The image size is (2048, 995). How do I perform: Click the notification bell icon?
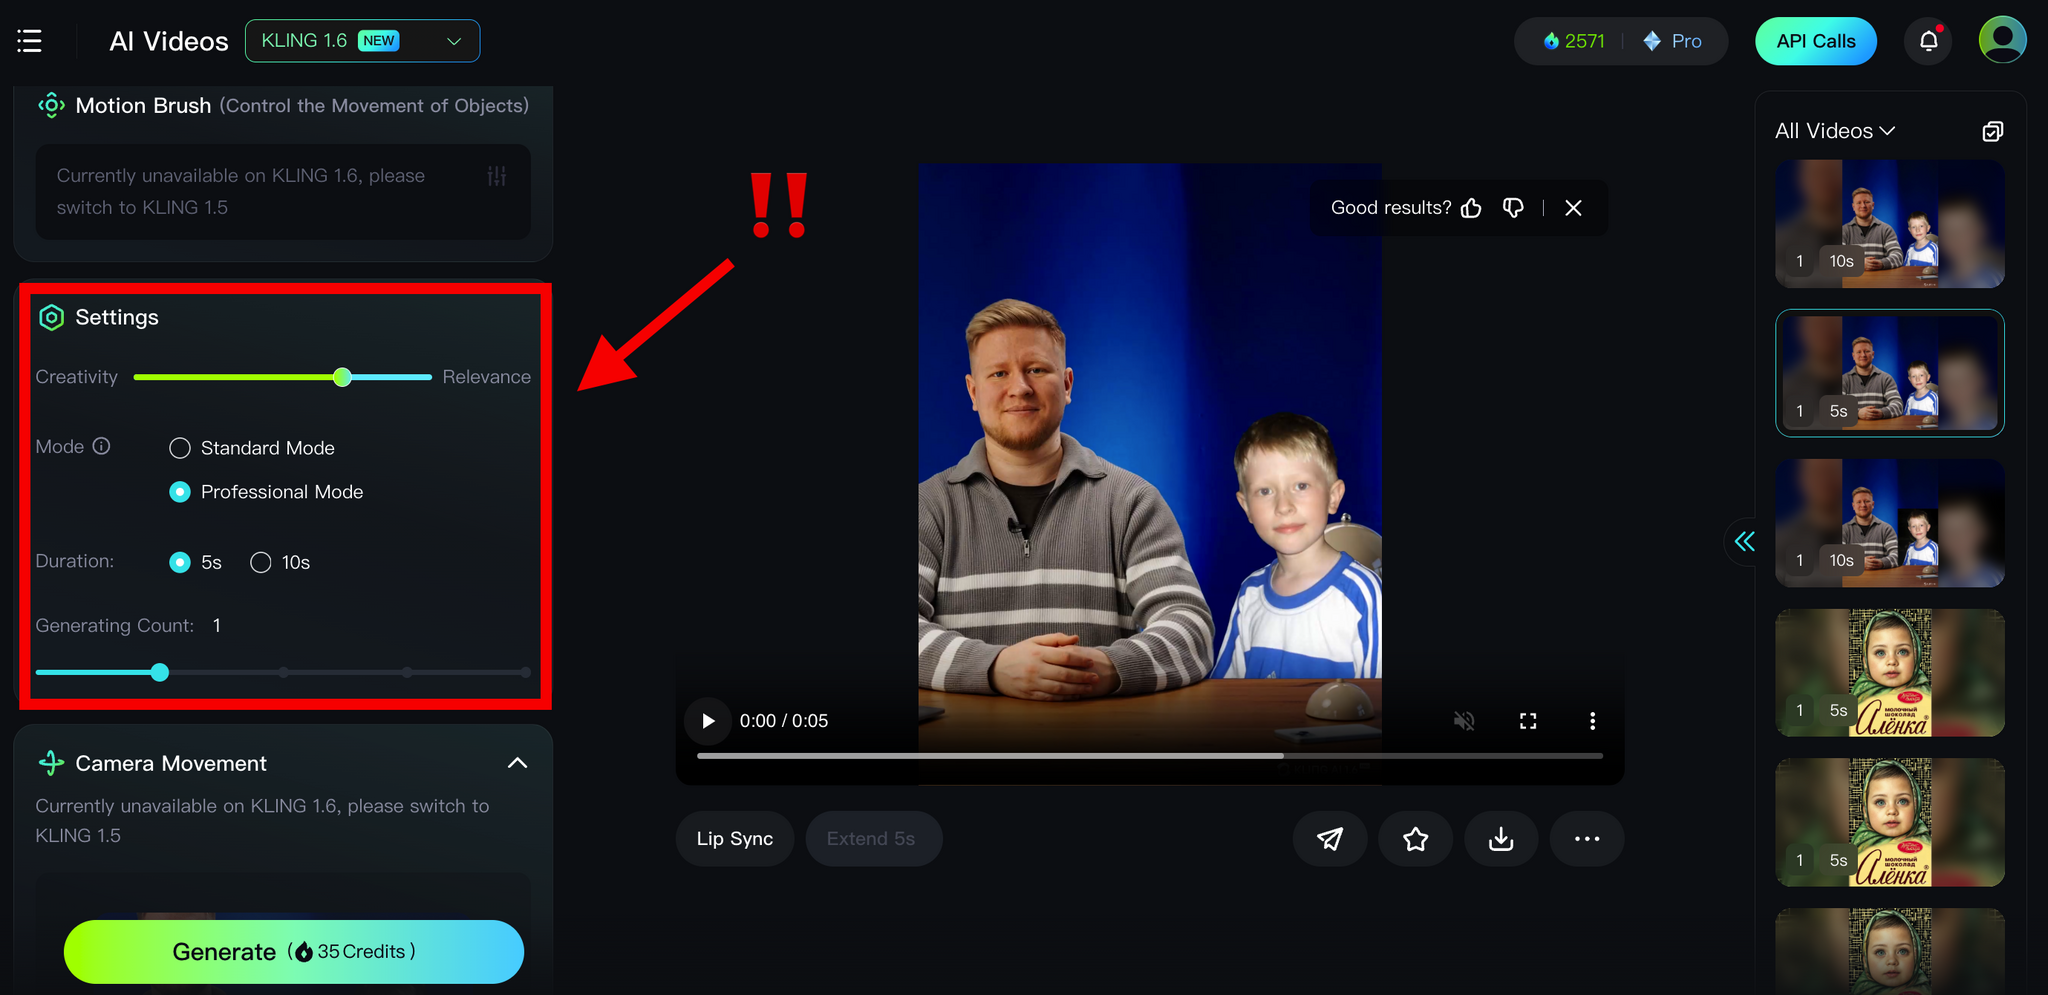(1928, 41)
